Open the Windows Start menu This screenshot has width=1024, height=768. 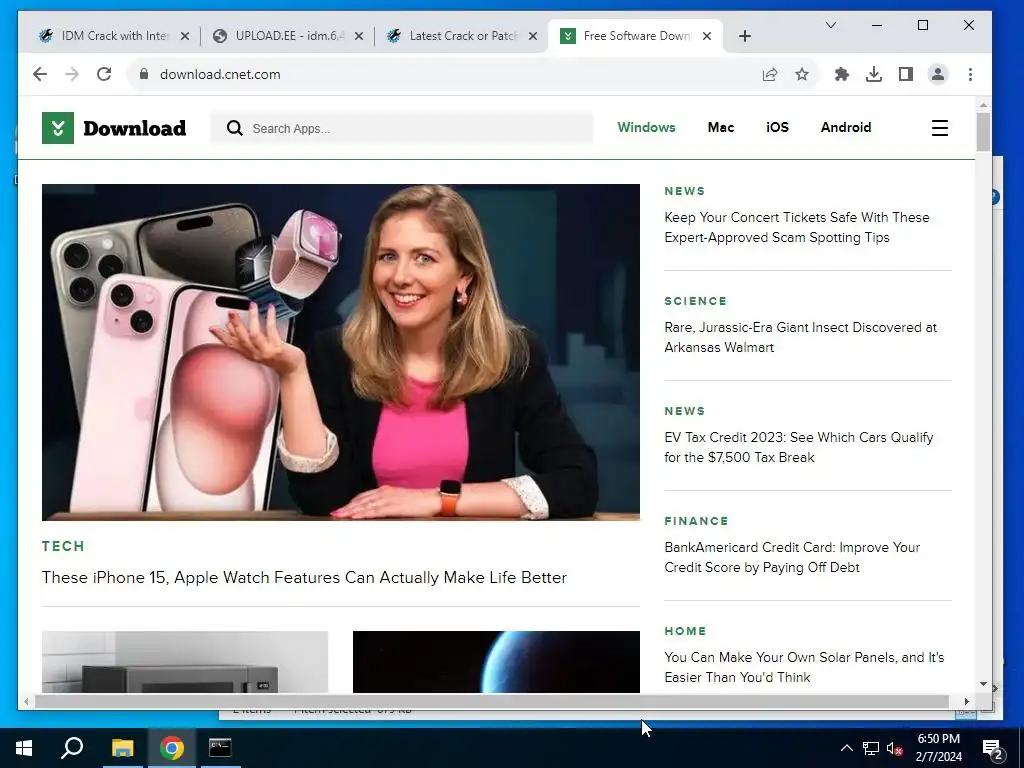[24, 748]
